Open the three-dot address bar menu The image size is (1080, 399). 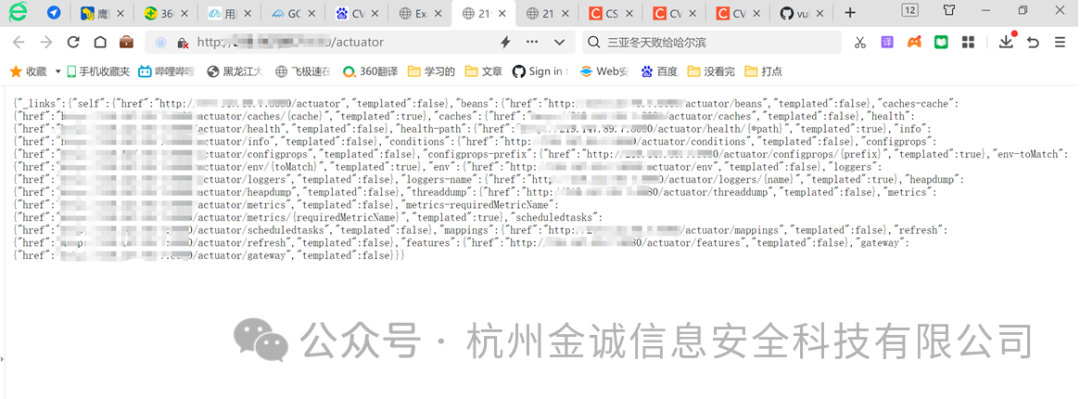532,42
